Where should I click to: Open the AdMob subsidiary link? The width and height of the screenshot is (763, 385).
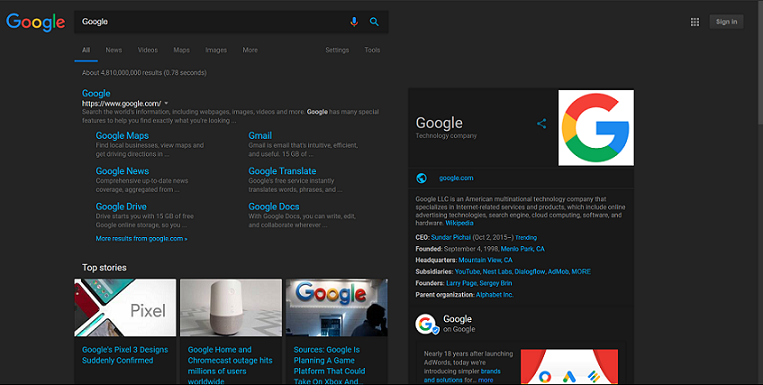pyautogui.click(x=558, y=272)
